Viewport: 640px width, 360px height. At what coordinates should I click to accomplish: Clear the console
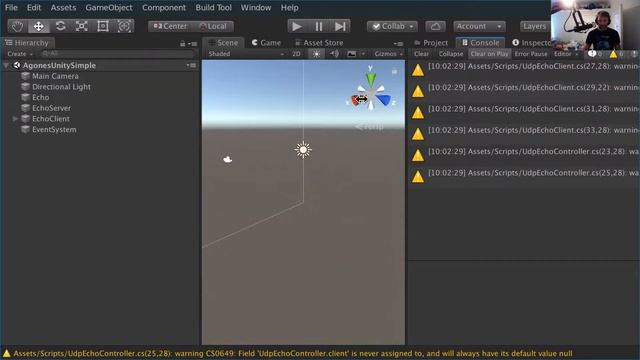point(421,54)
